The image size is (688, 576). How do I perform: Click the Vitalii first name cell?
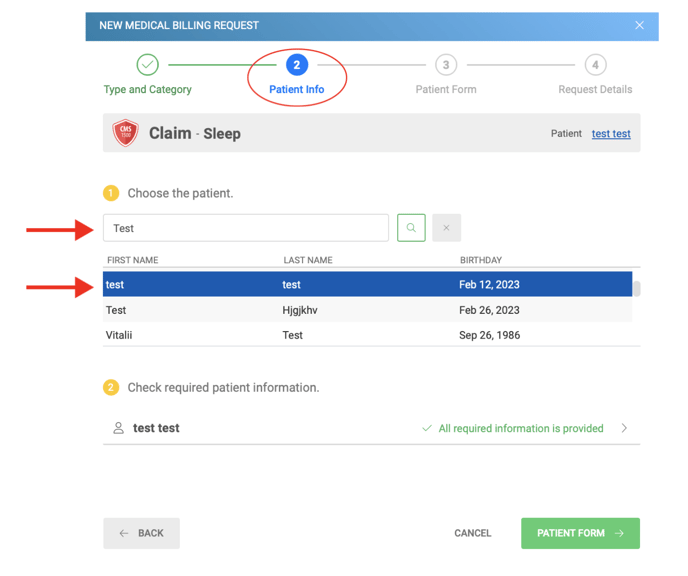[119, 335]
